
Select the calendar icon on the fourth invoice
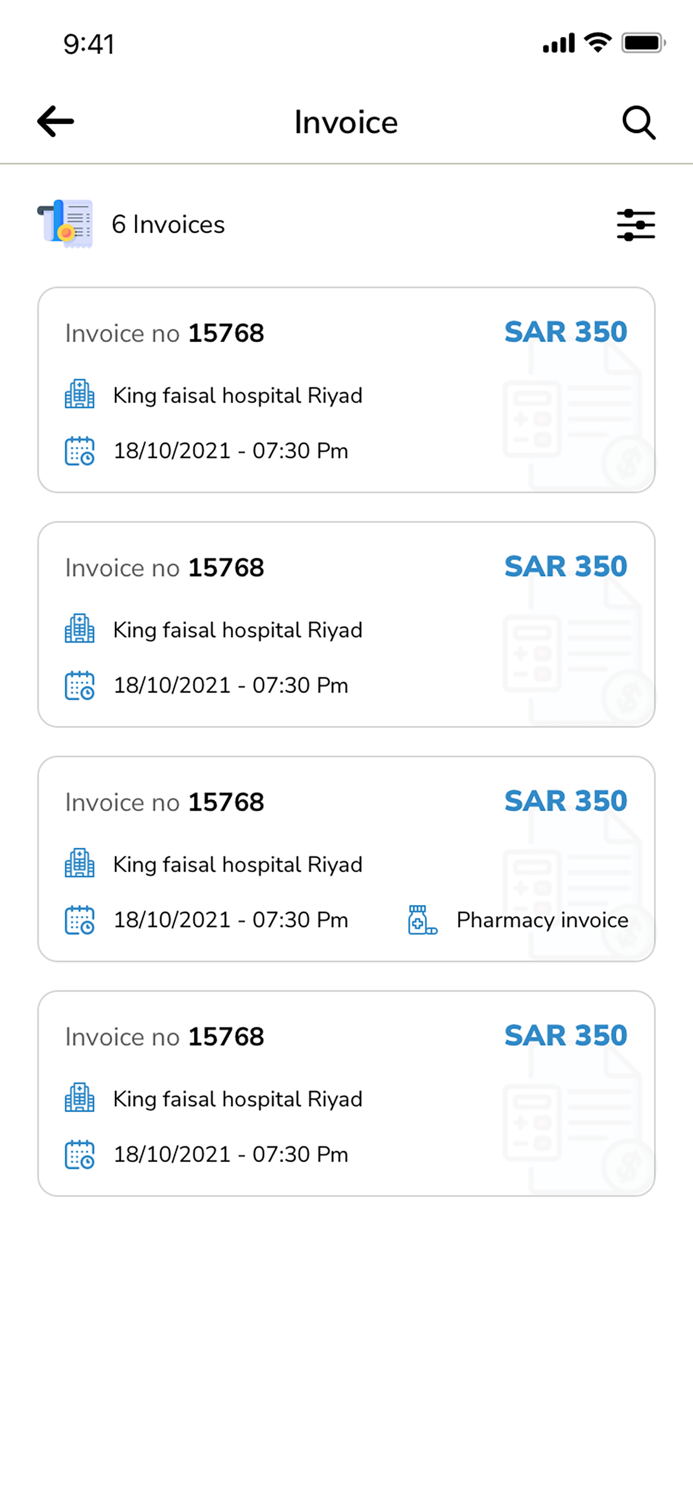coord(79,1154)
